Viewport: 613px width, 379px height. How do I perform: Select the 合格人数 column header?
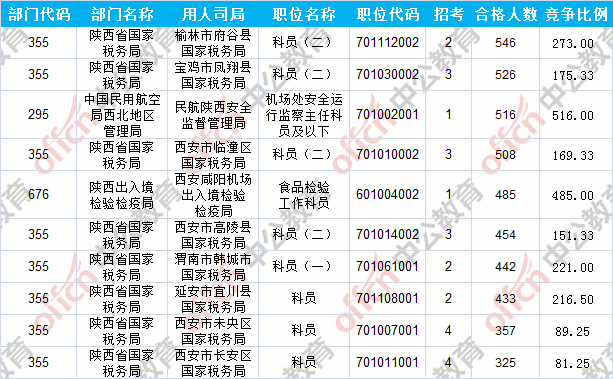[x=505, y=14]
